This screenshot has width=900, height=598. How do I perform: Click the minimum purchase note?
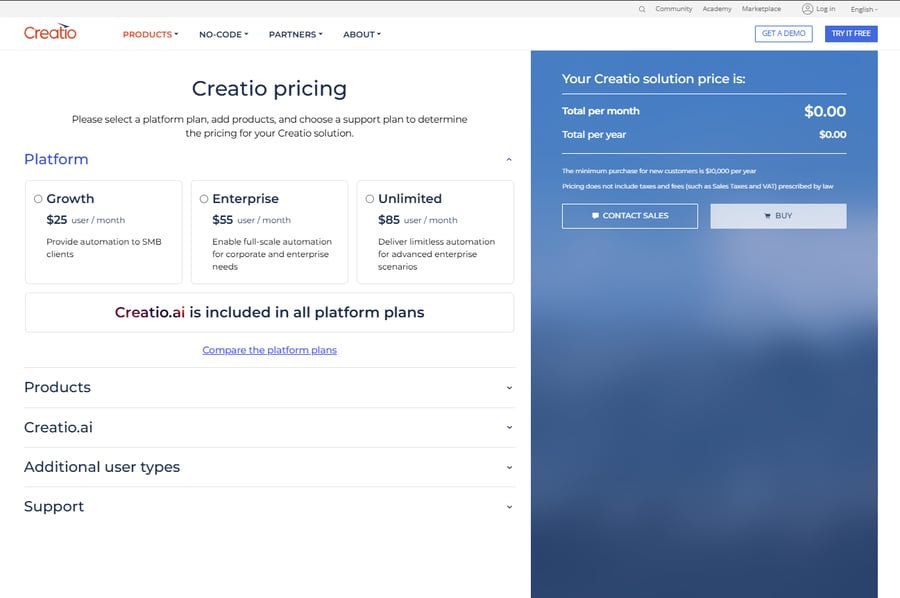[x=659, y=171]
